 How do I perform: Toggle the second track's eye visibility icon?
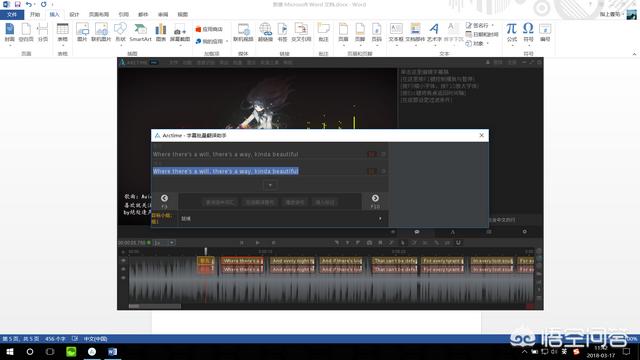pyautogui.click(x=123, y=269)
